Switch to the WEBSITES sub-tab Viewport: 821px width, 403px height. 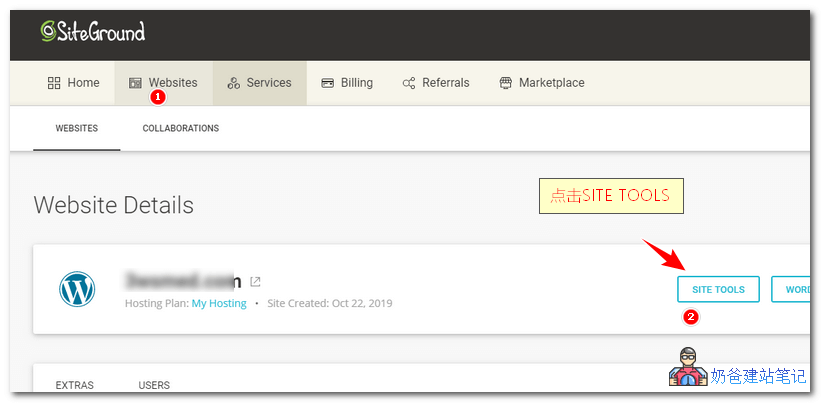tap(76, 129)
